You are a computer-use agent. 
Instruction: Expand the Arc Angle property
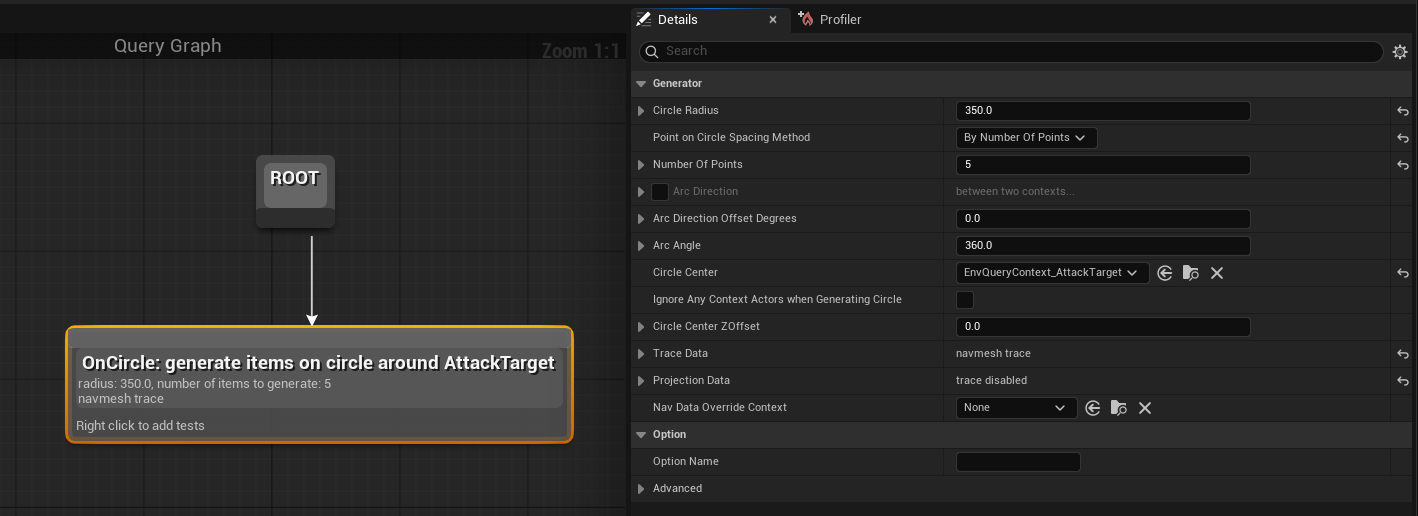tap(641, 246)
